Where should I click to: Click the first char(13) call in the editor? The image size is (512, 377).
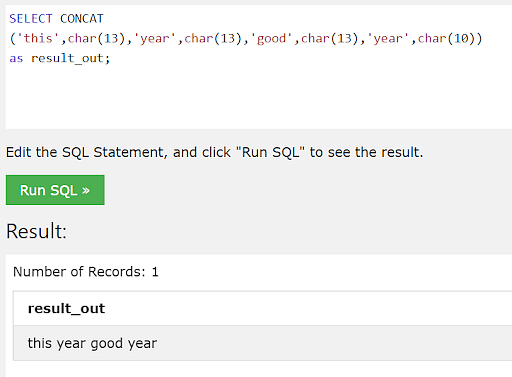tap(96, 39)
